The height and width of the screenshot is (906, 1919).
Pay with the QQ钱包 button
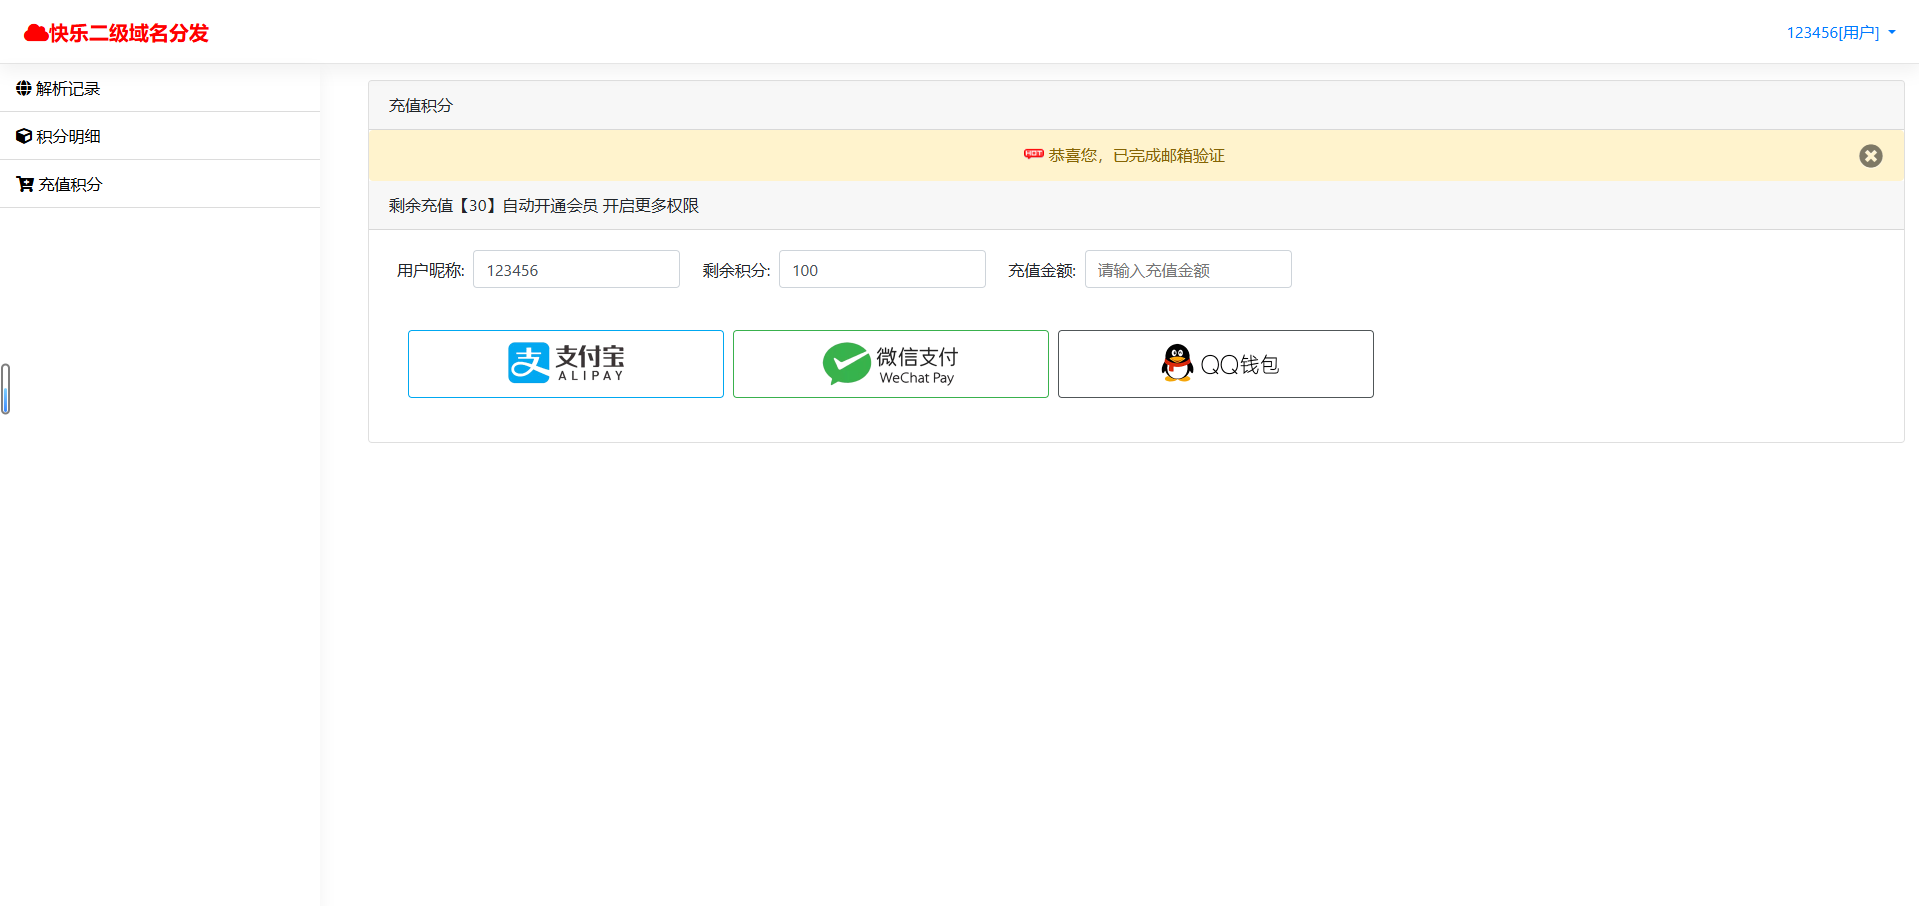[1216, 364]
